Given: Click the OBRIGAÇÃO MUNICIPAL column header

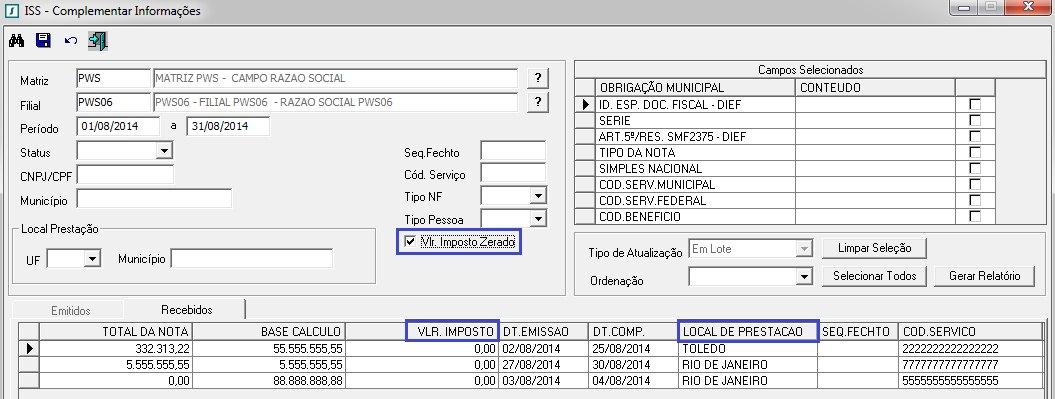Looking at the screenshot, I should [695, 88].
